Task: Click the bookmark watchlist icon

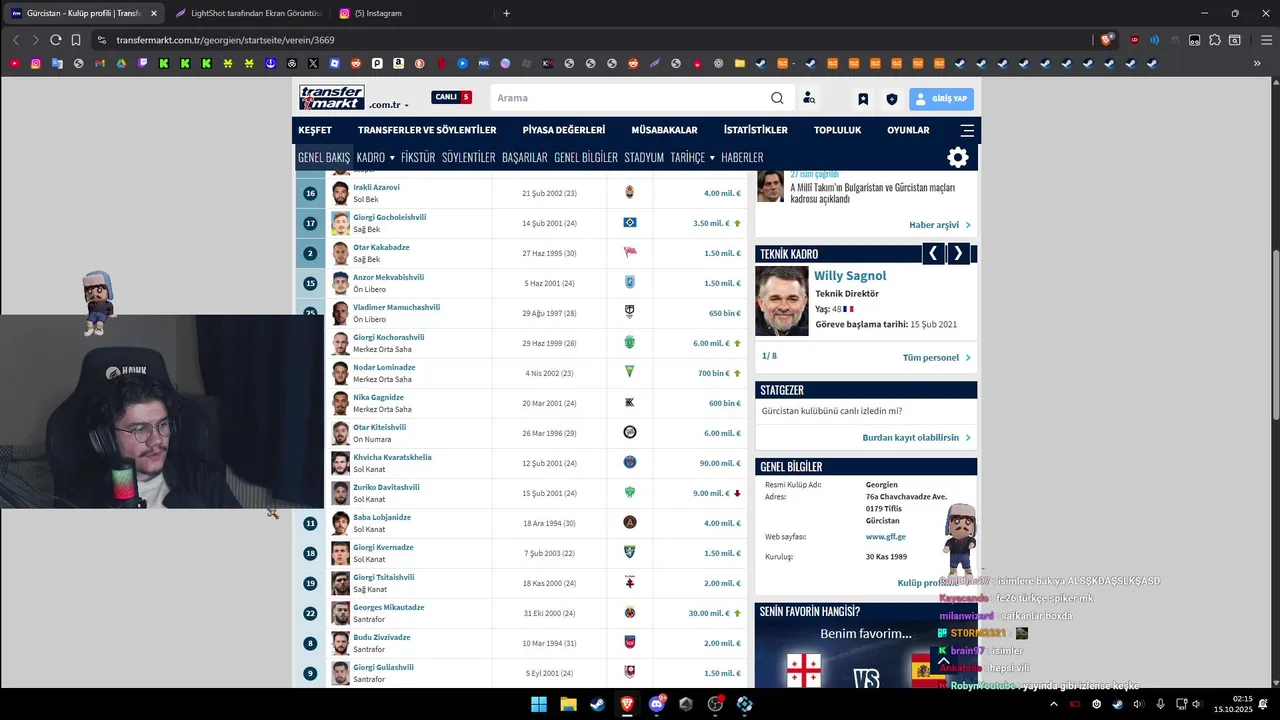Action: coord(863,99)
